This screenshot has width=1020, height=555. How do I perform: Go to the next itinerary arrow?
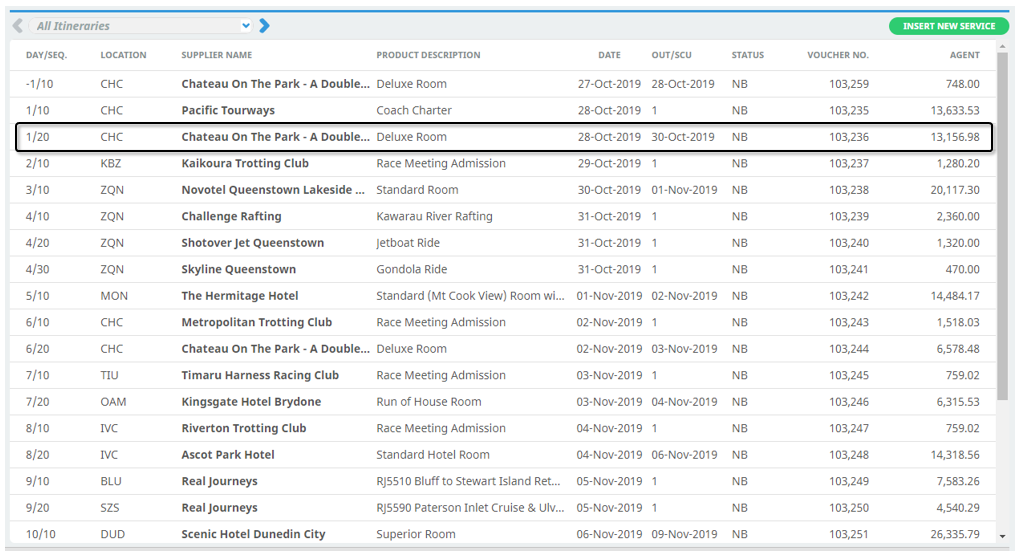click(264, 26)
